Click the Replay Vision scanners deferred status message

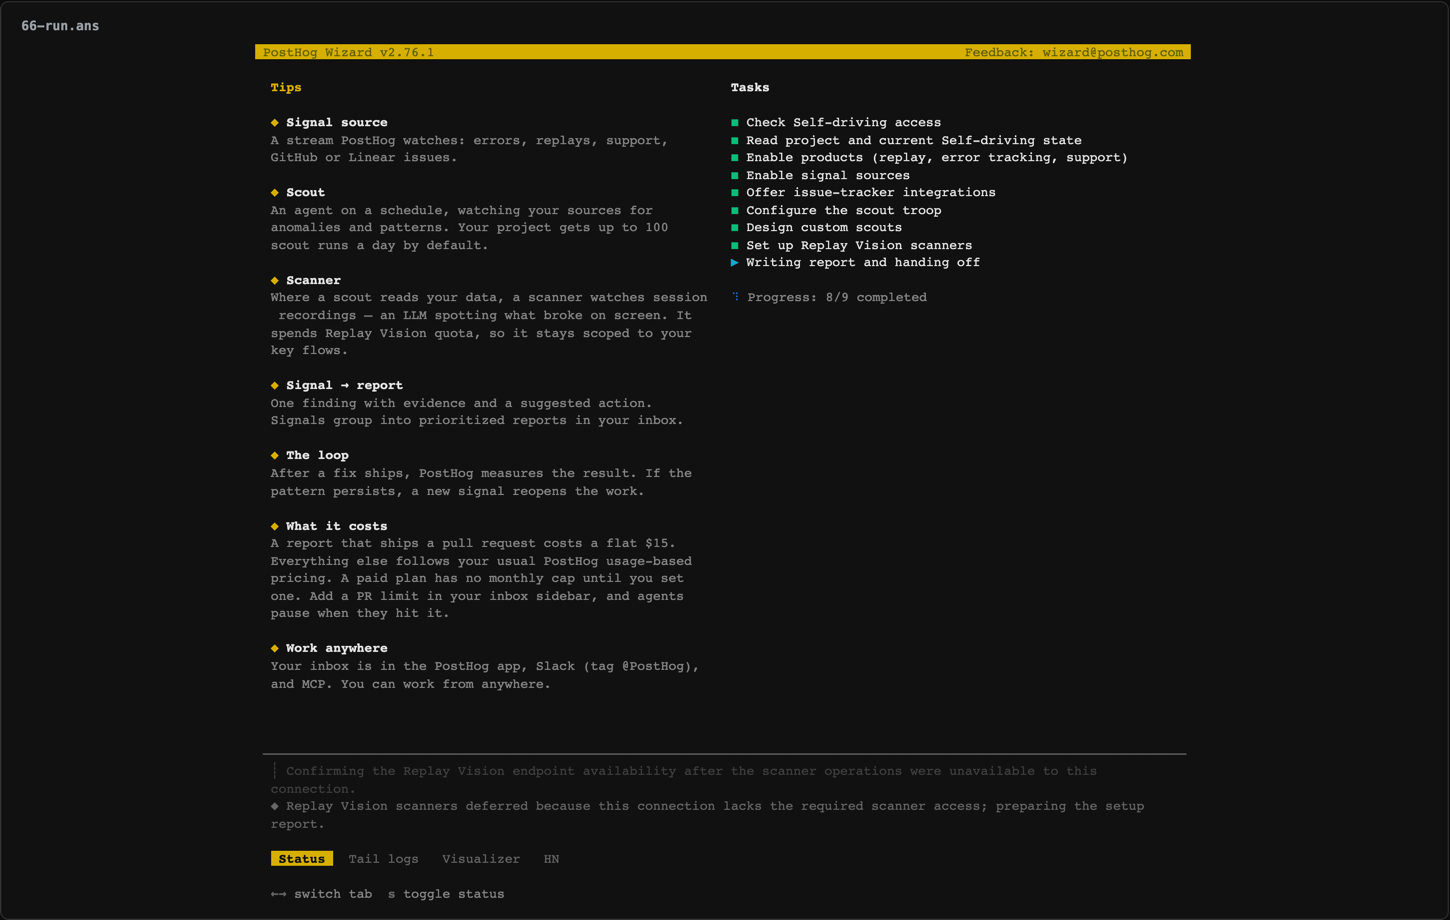tap(707, 815)
